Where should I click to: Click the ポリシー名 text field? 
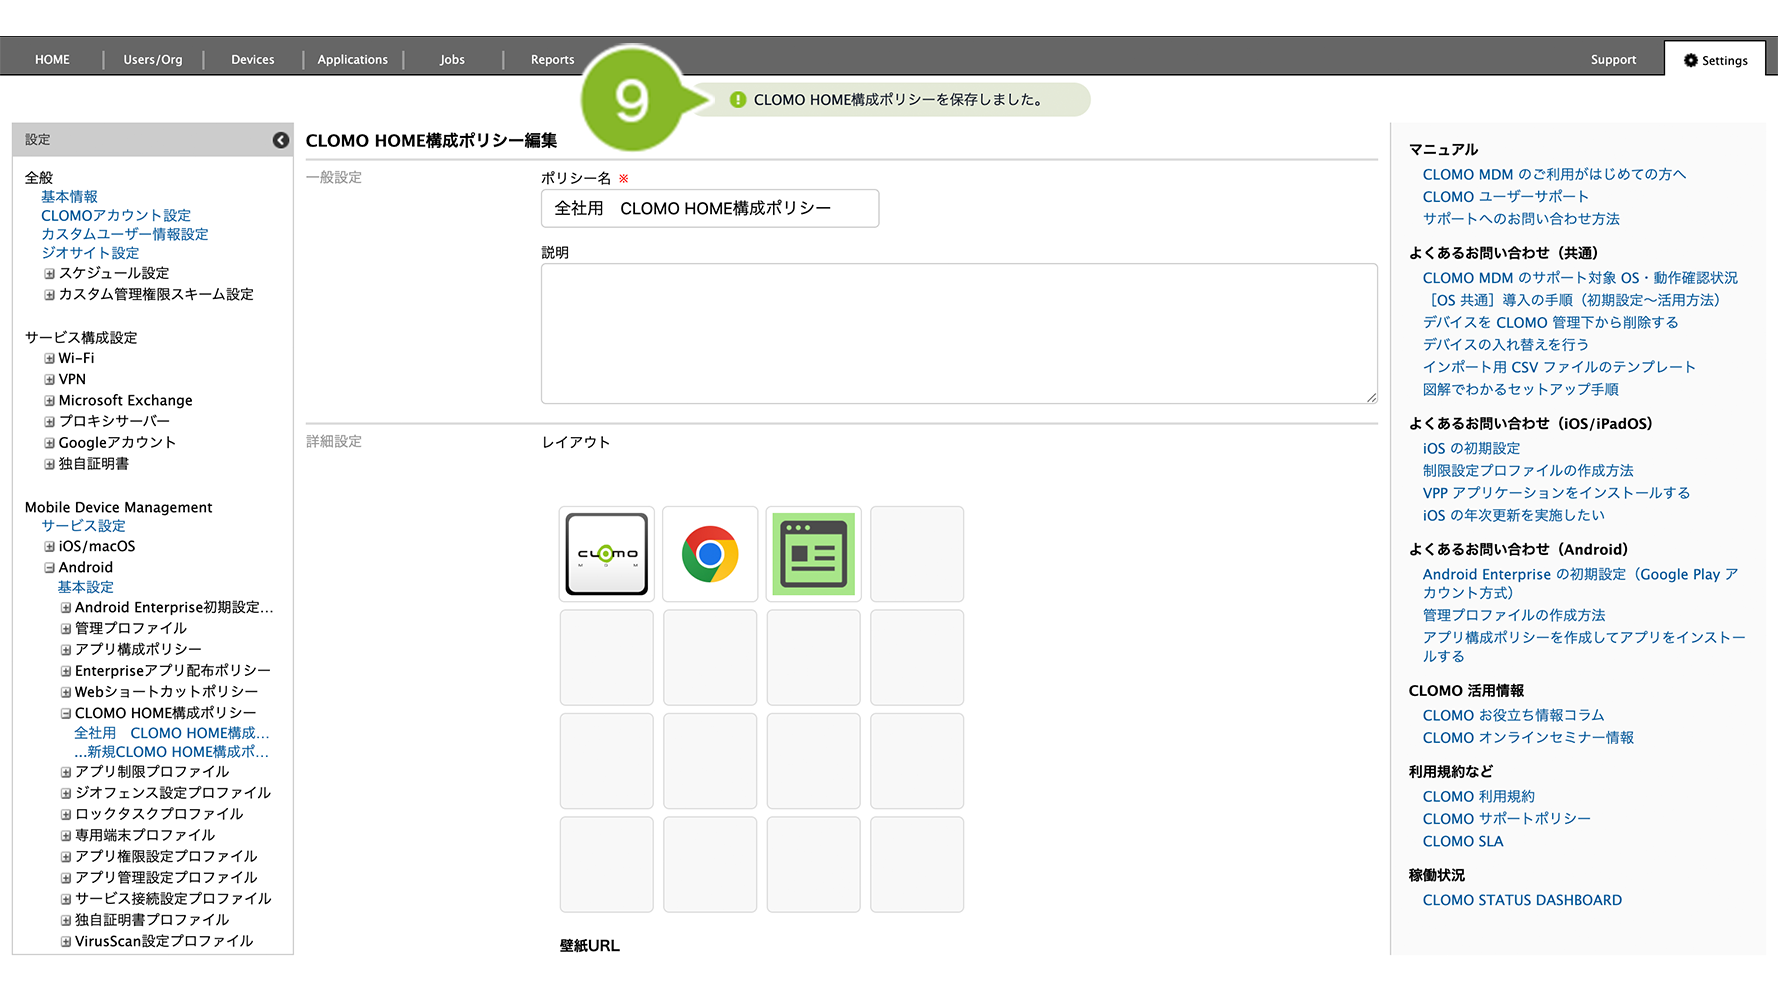(710, 209)
